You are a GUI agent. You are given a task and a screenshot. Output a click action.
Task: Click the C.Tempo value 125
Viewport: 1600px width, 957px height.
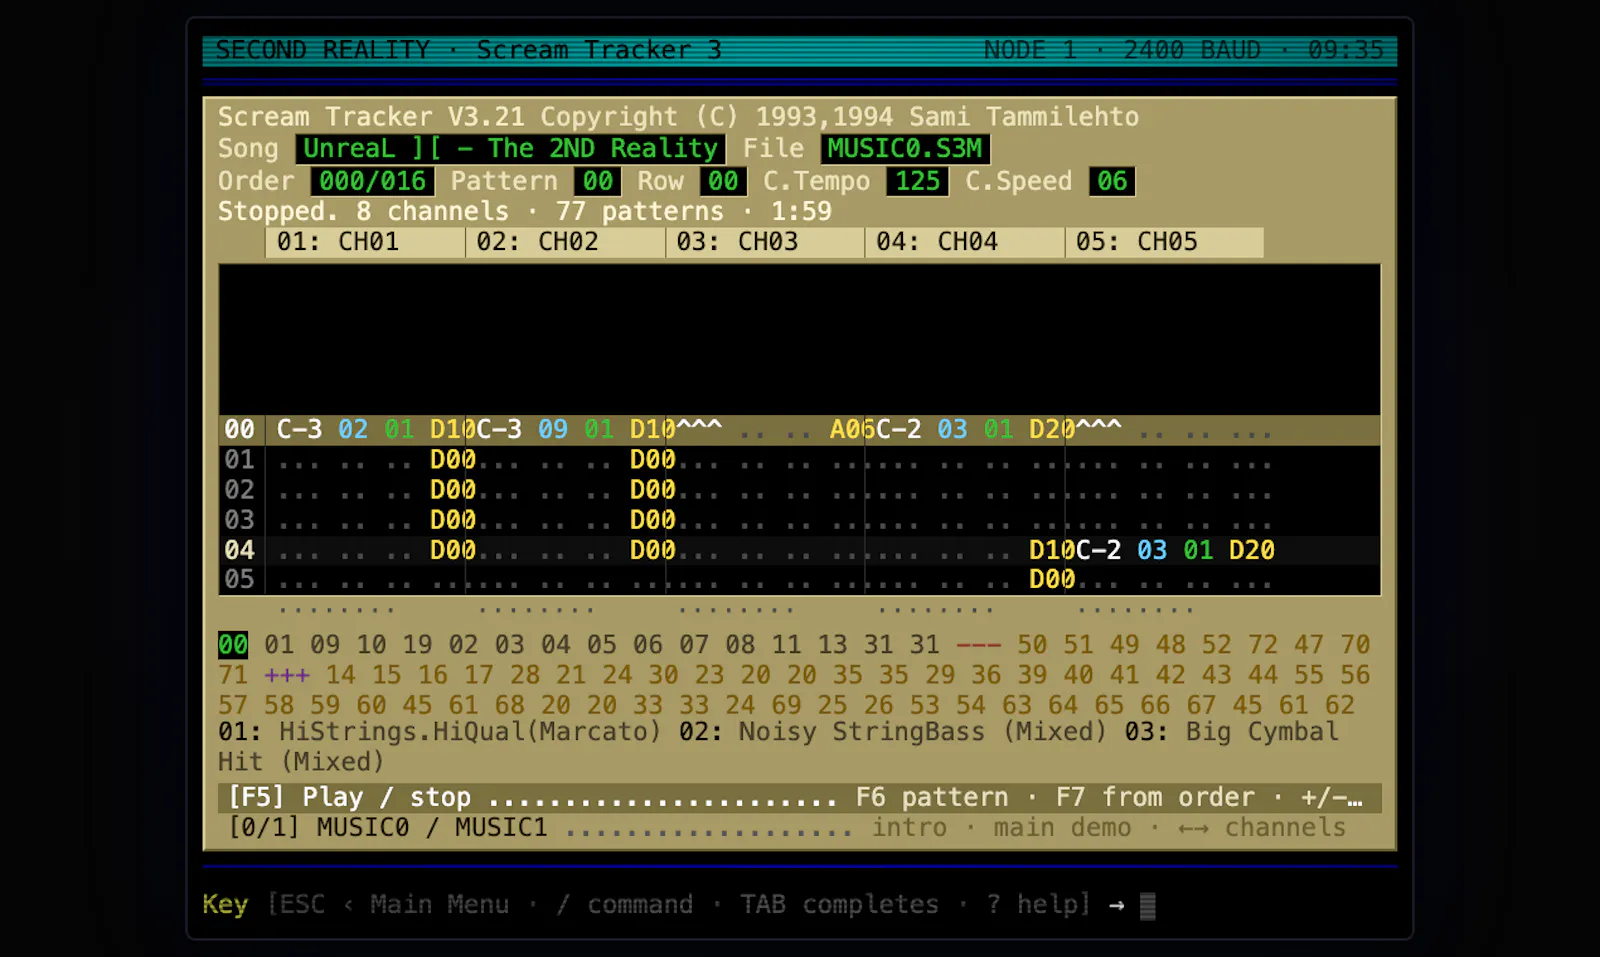[917, 181]
